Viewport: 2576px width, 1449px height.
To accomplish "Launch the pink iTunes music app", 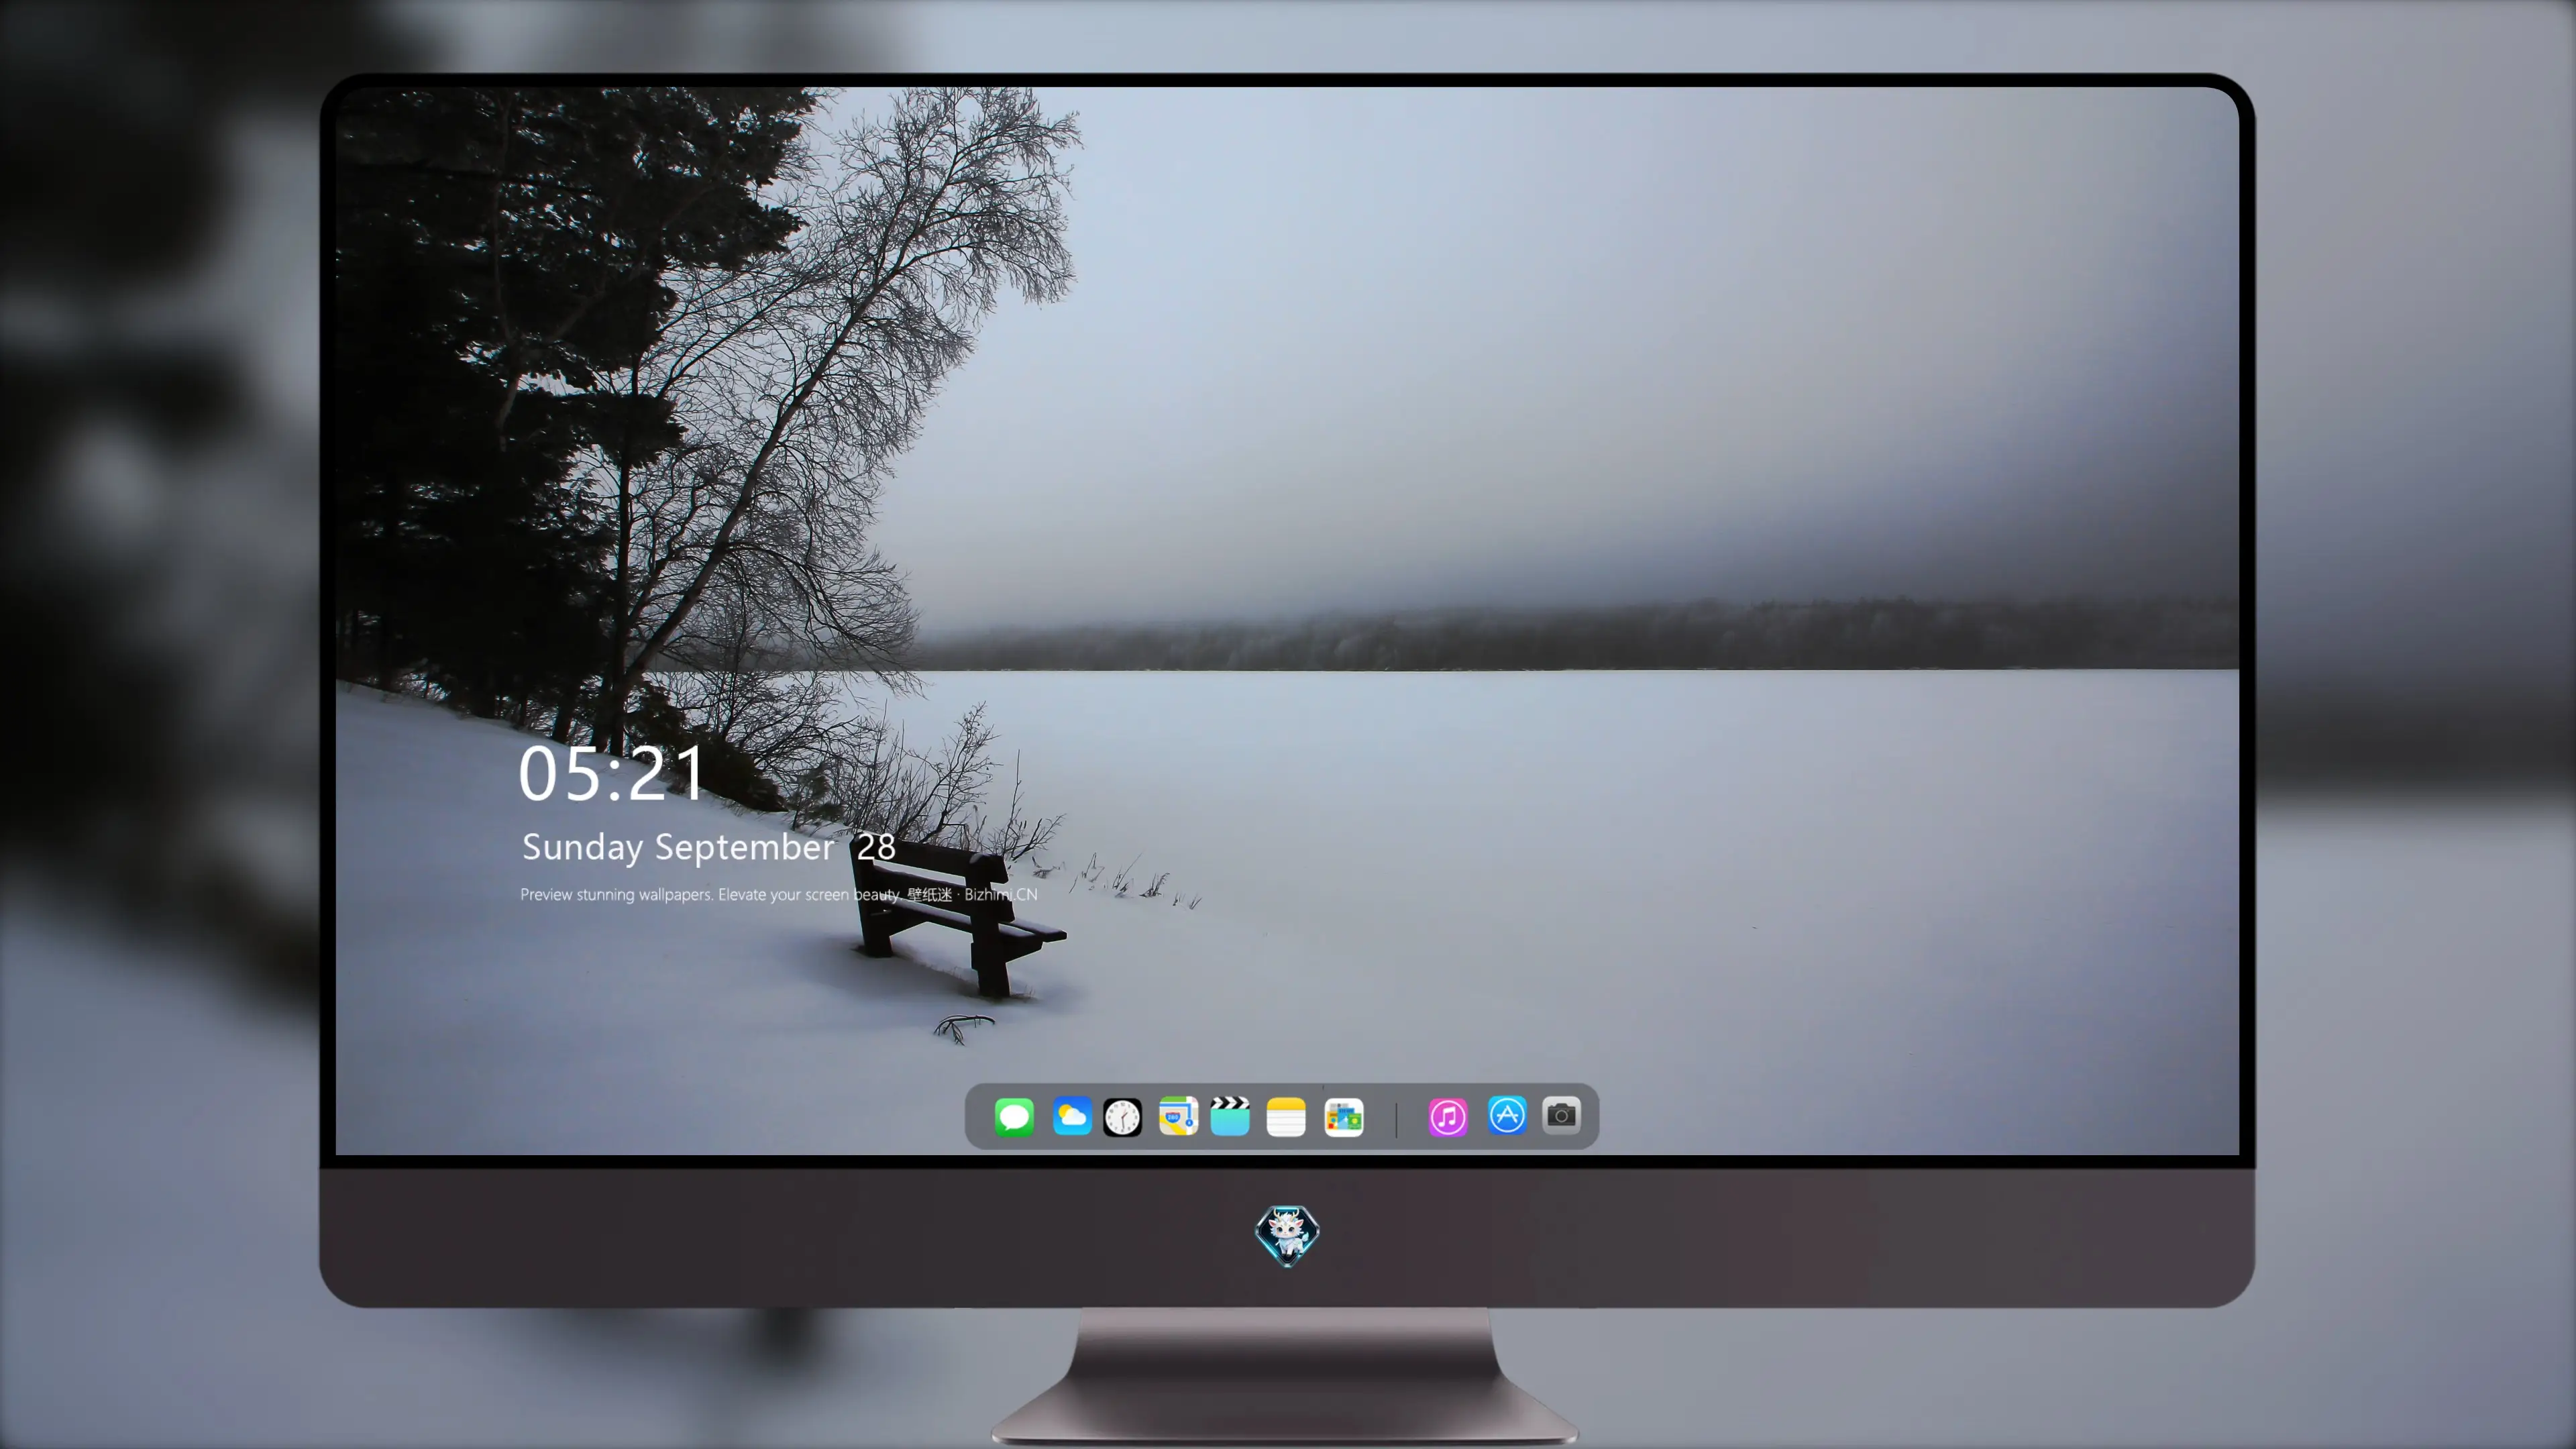I will click(1448, 1117).
